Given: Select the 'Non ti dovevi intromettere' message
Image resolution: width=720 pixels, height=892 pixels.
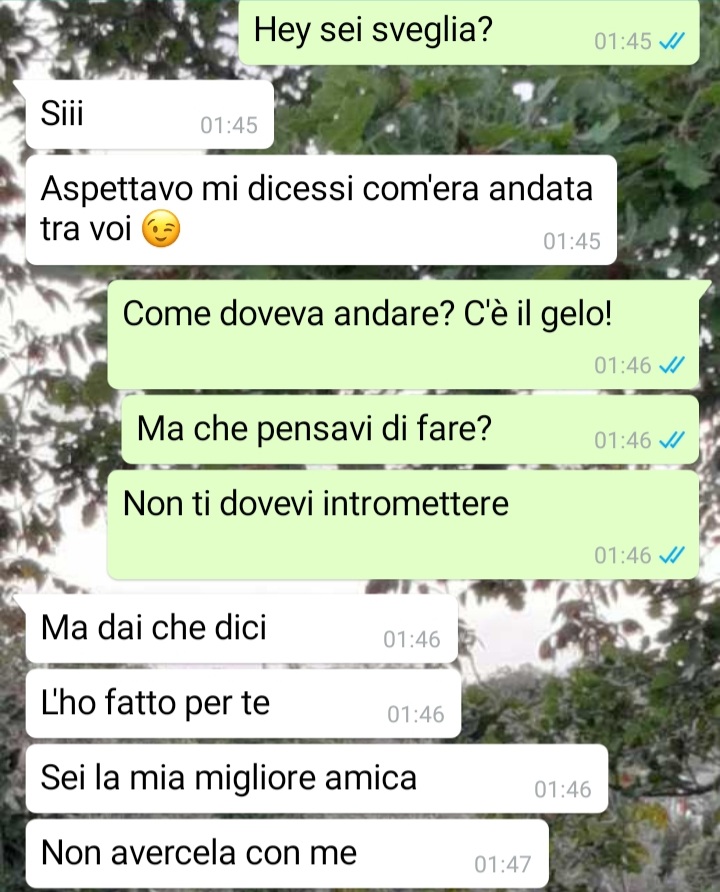Looking at the screenshot, I should (x=403, y=525).
